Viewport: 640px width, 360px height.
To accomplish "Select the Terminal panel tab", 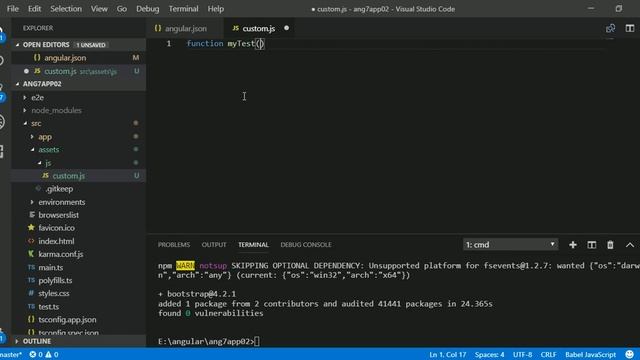I will (x=253, y=245).
